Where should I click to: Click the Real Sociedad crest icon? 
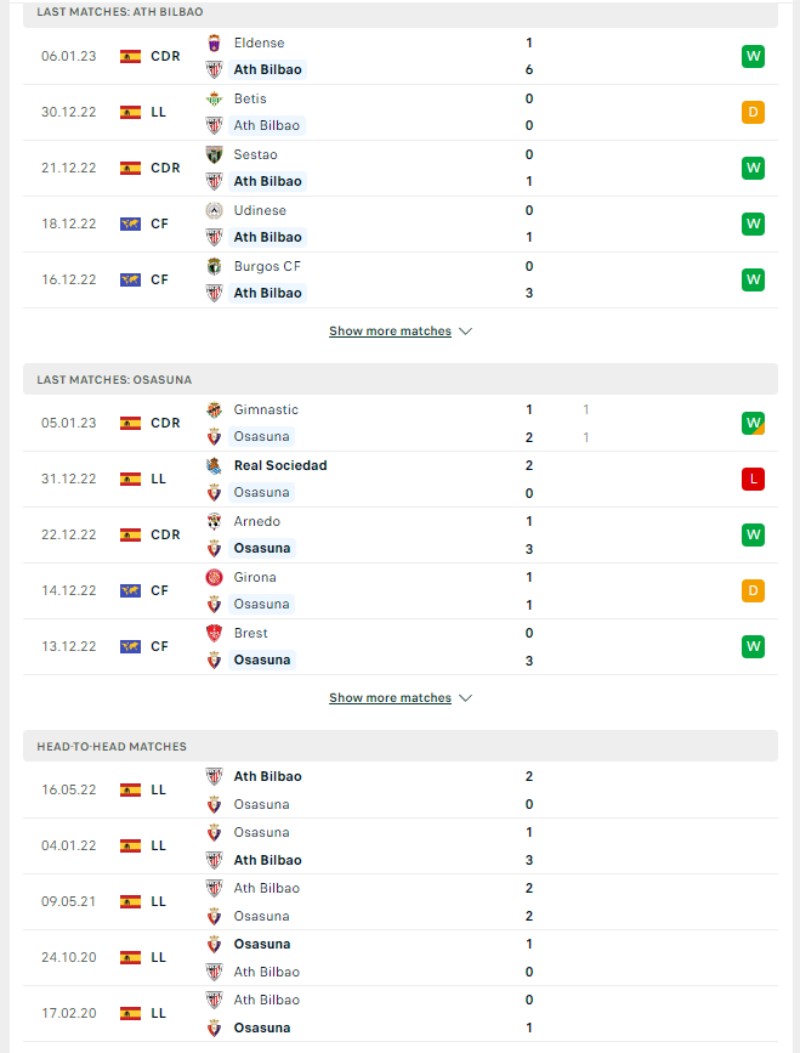(x=214, y=465)
